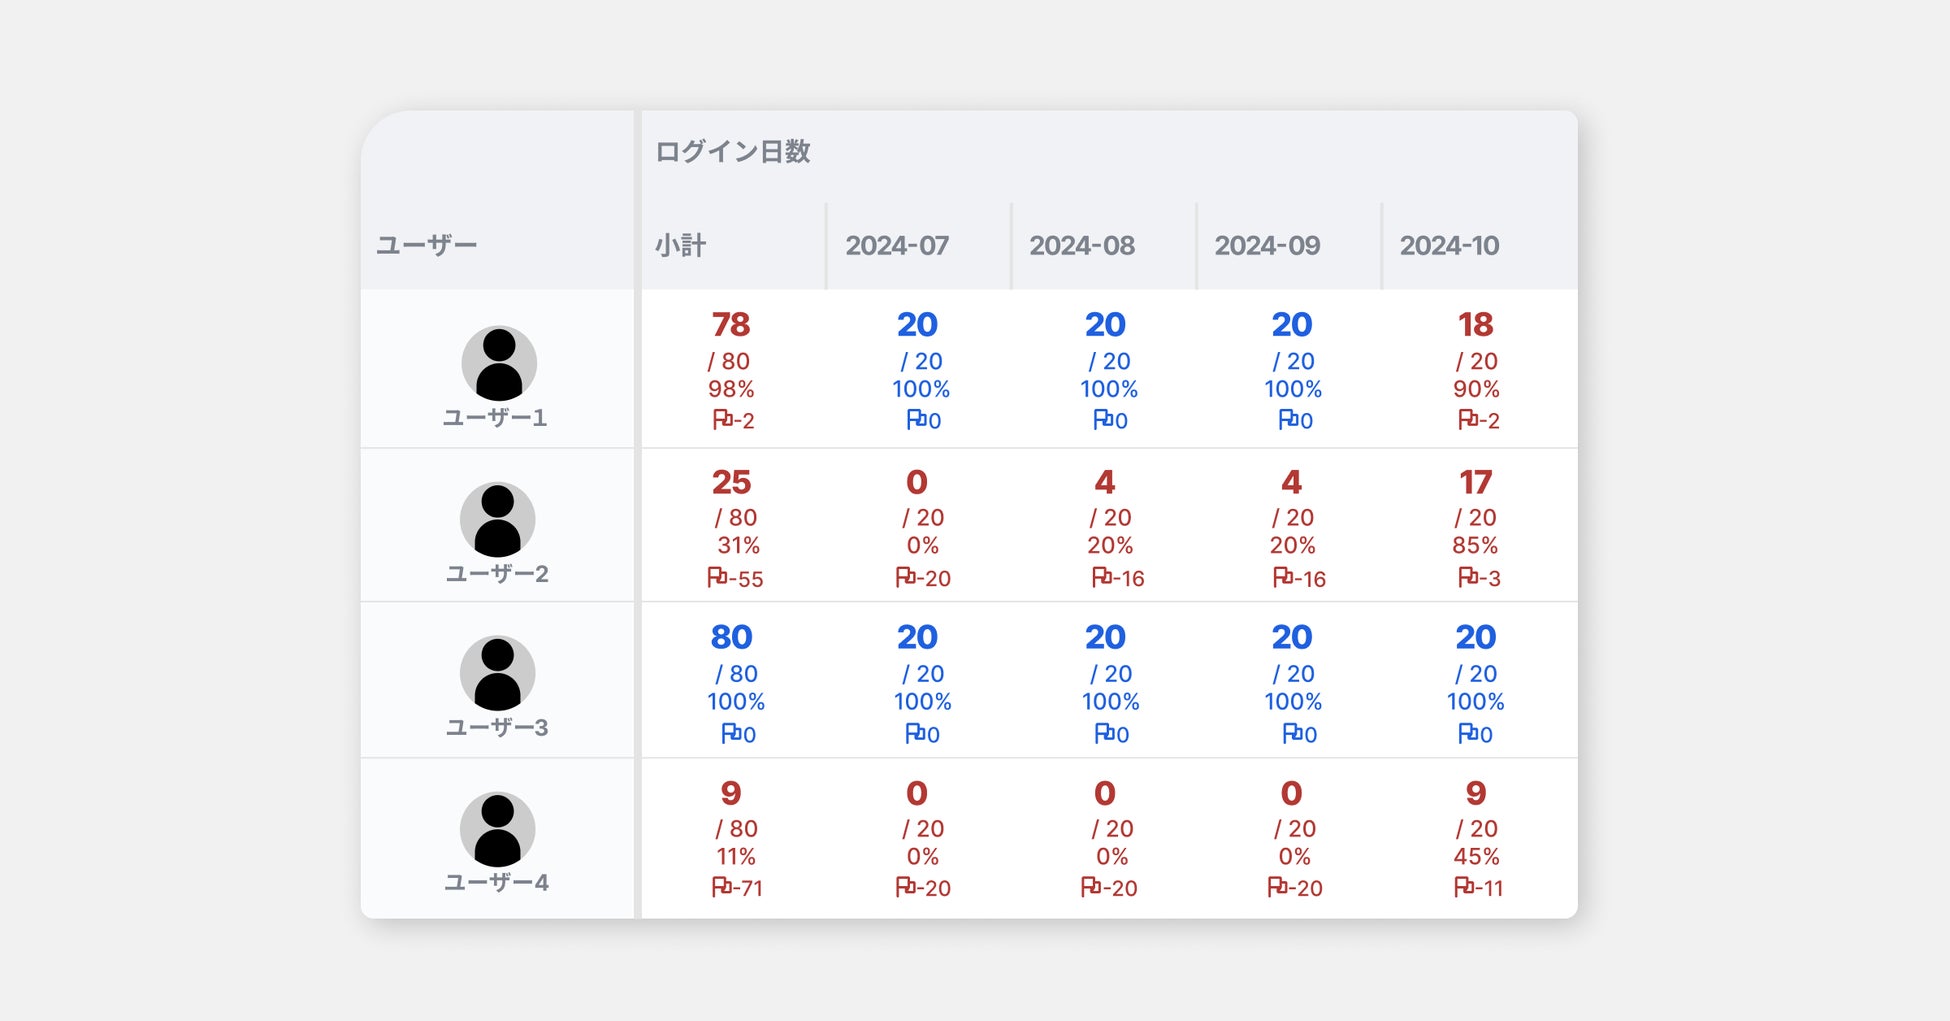Click the ユーザー column header

tap(427, 246)
